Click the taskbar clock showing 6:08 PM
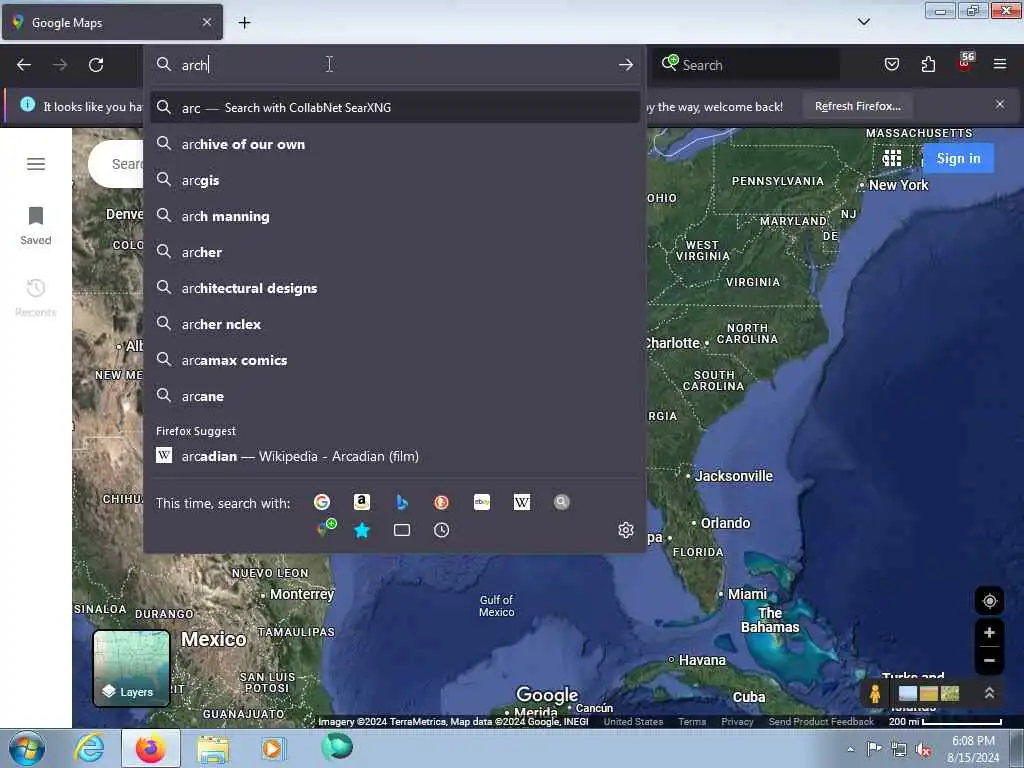1024x768 pixels. pos(973,749)
